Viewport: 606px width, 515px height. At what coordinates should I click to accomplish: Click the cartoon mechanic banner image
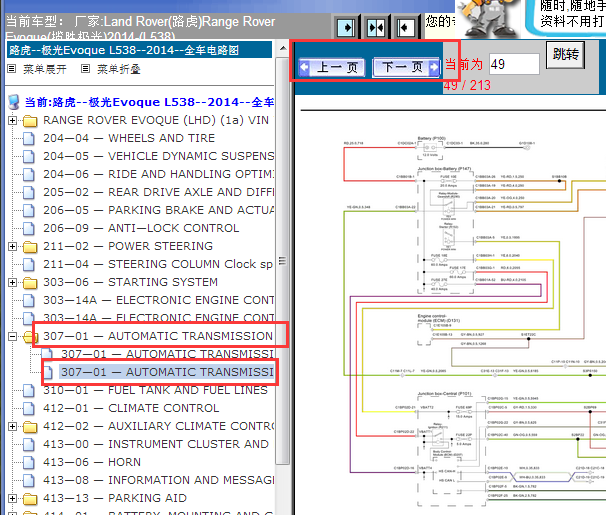(488, 19)
